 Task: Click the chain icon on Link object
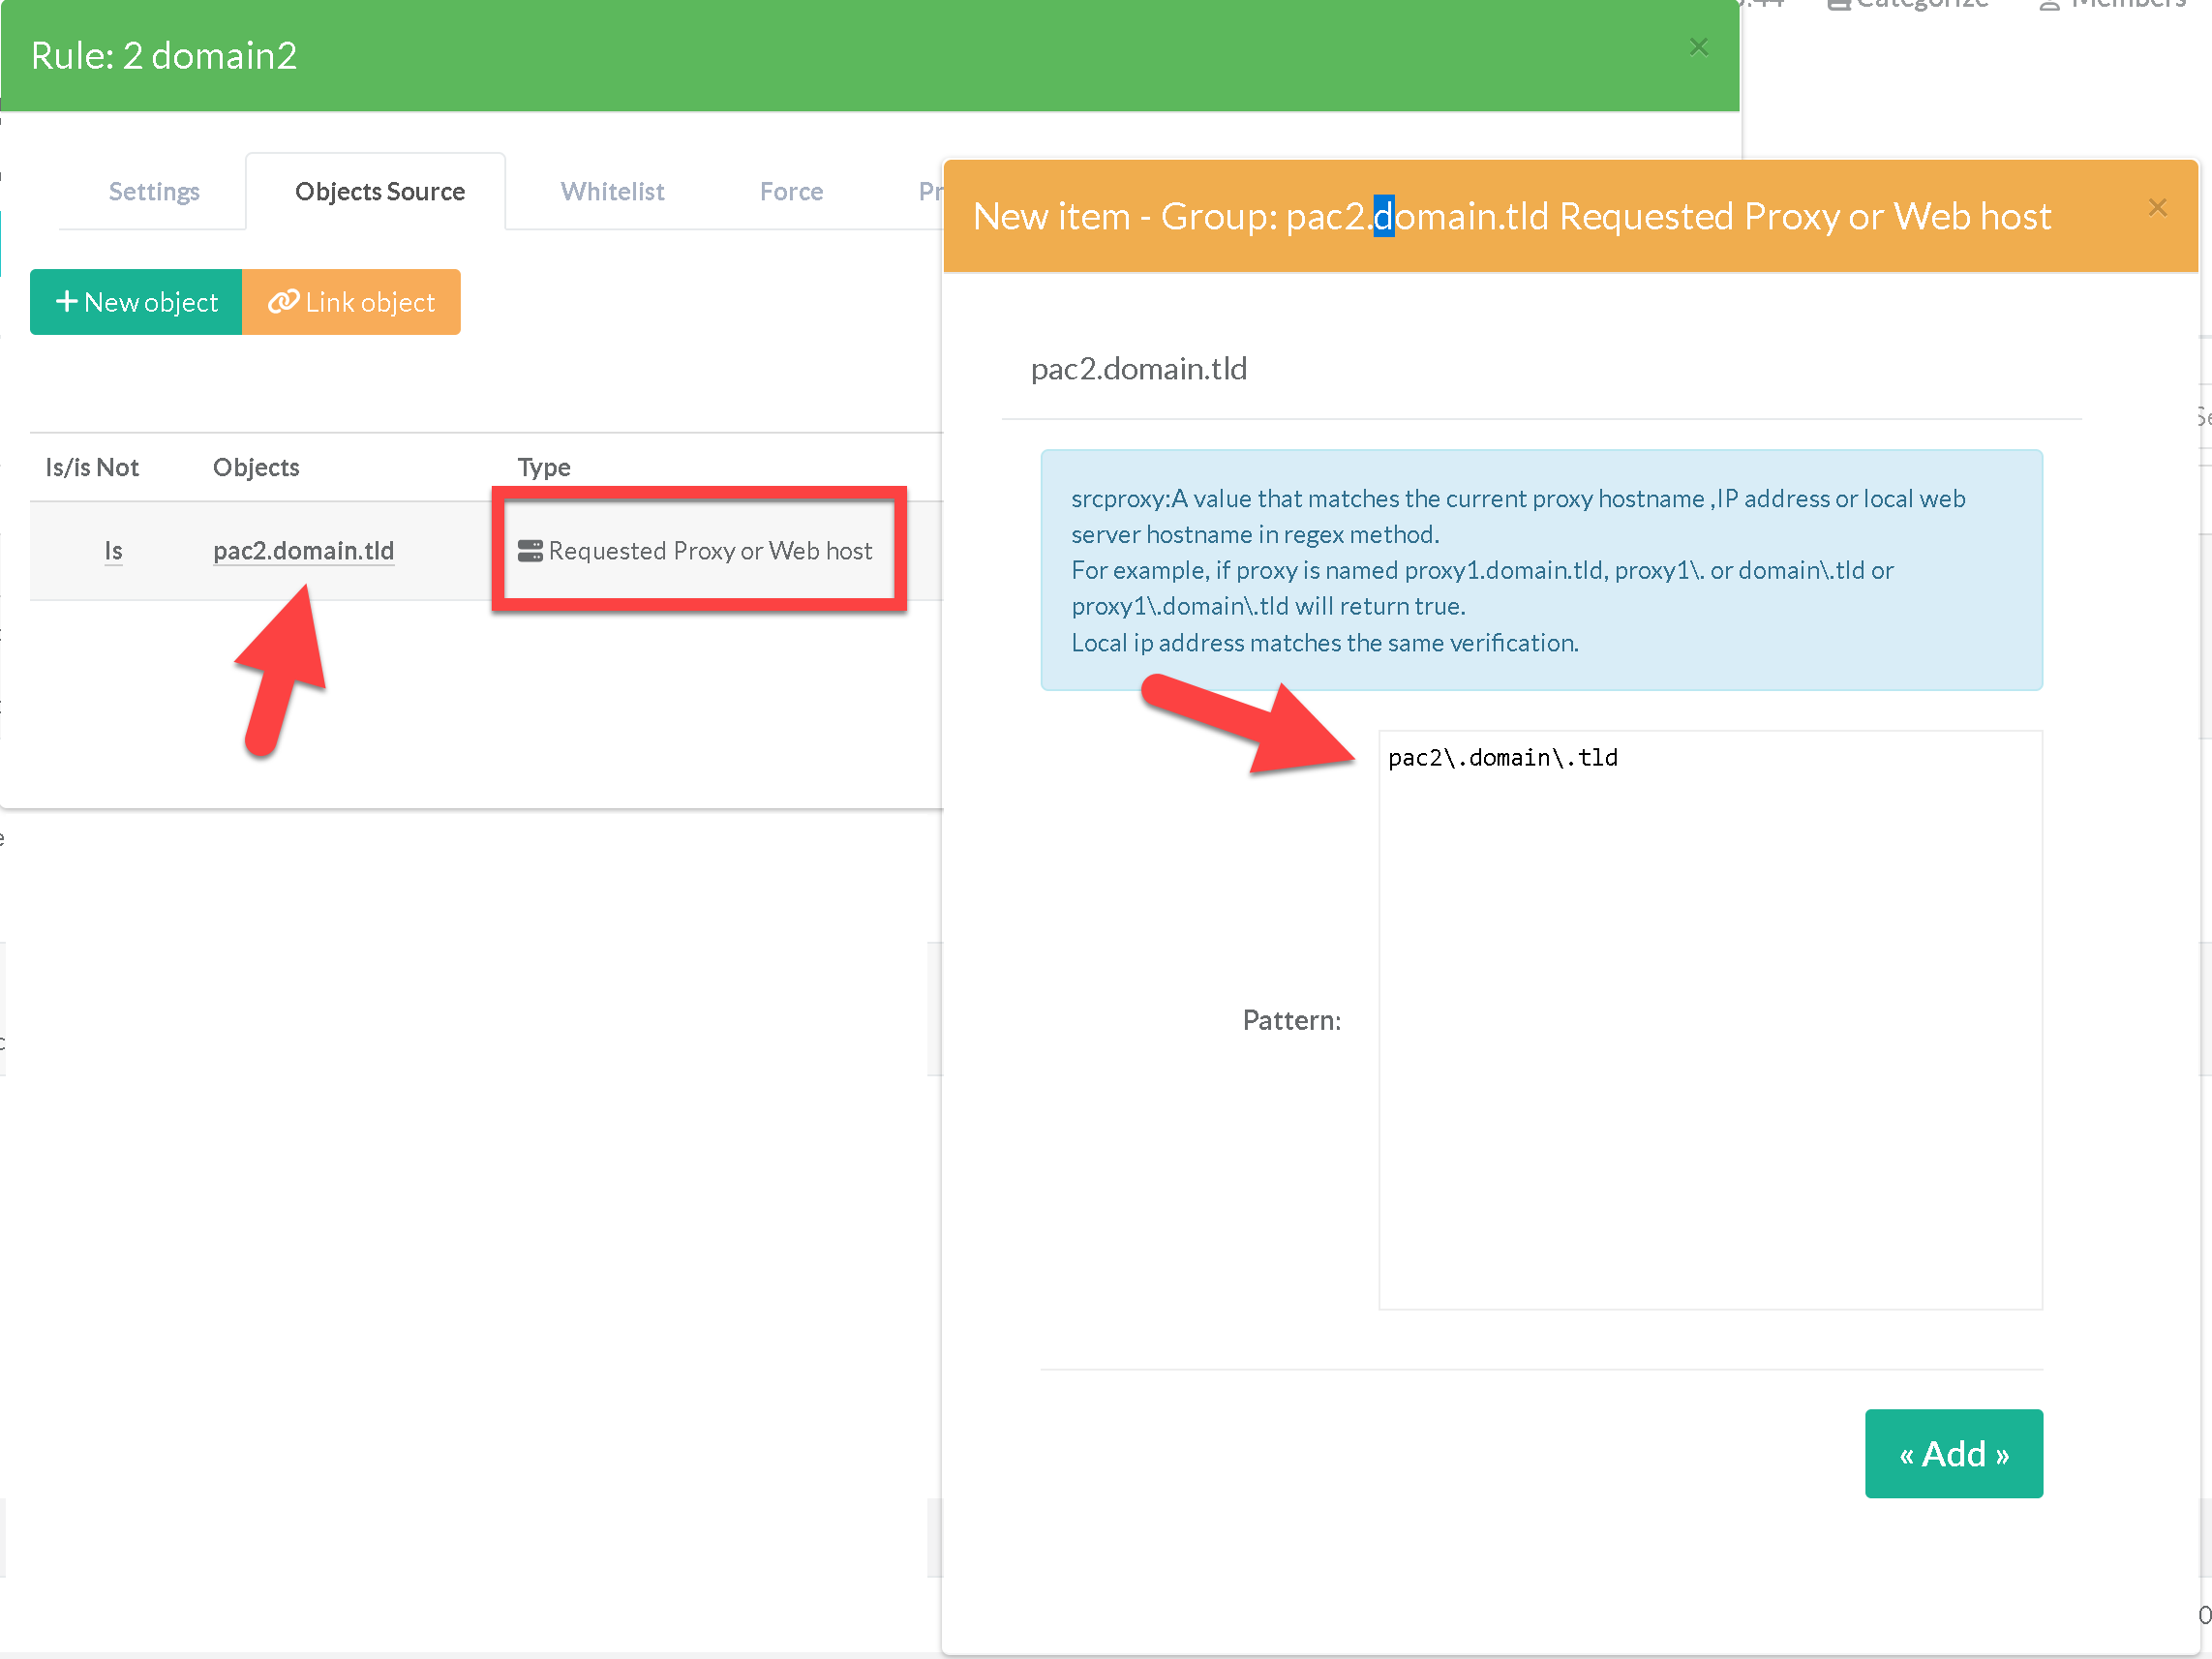[x=283, y=301]
